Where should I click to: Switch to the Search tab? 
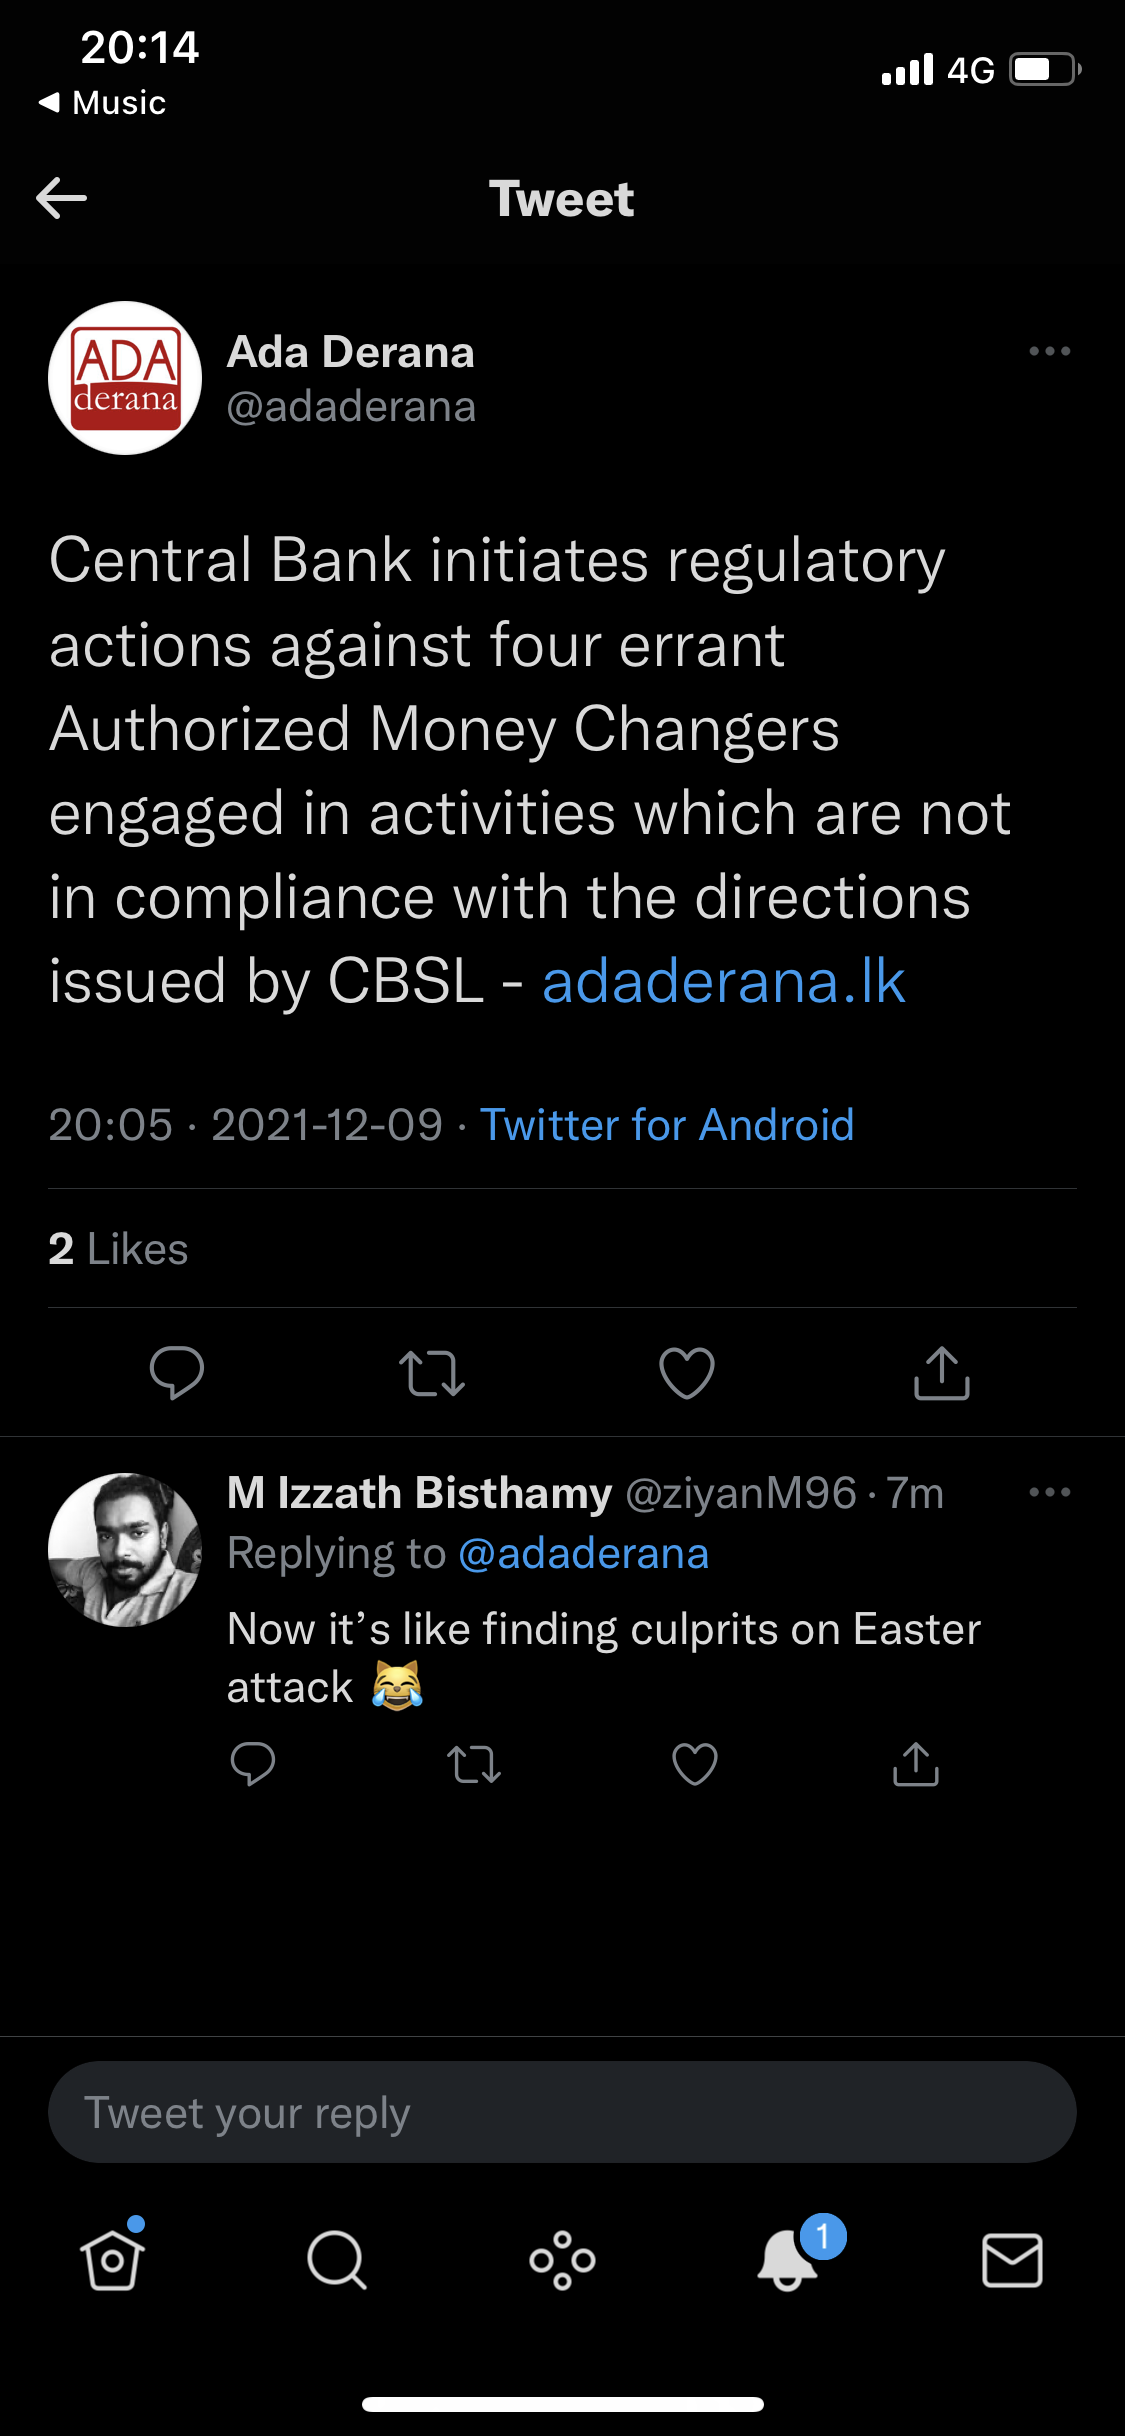(337, 2260)
